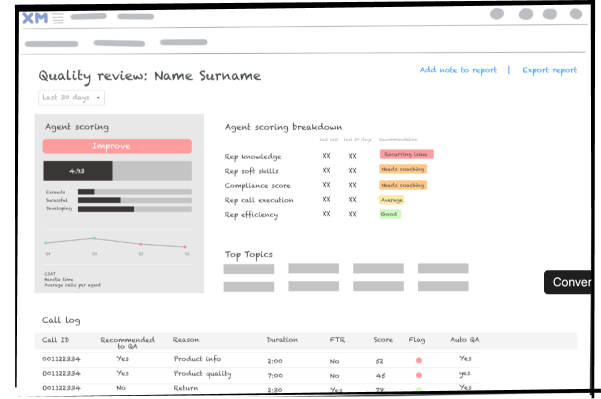Click the black Conver button at right edge
The image size is (601, 399).
[x=568, y=282]
